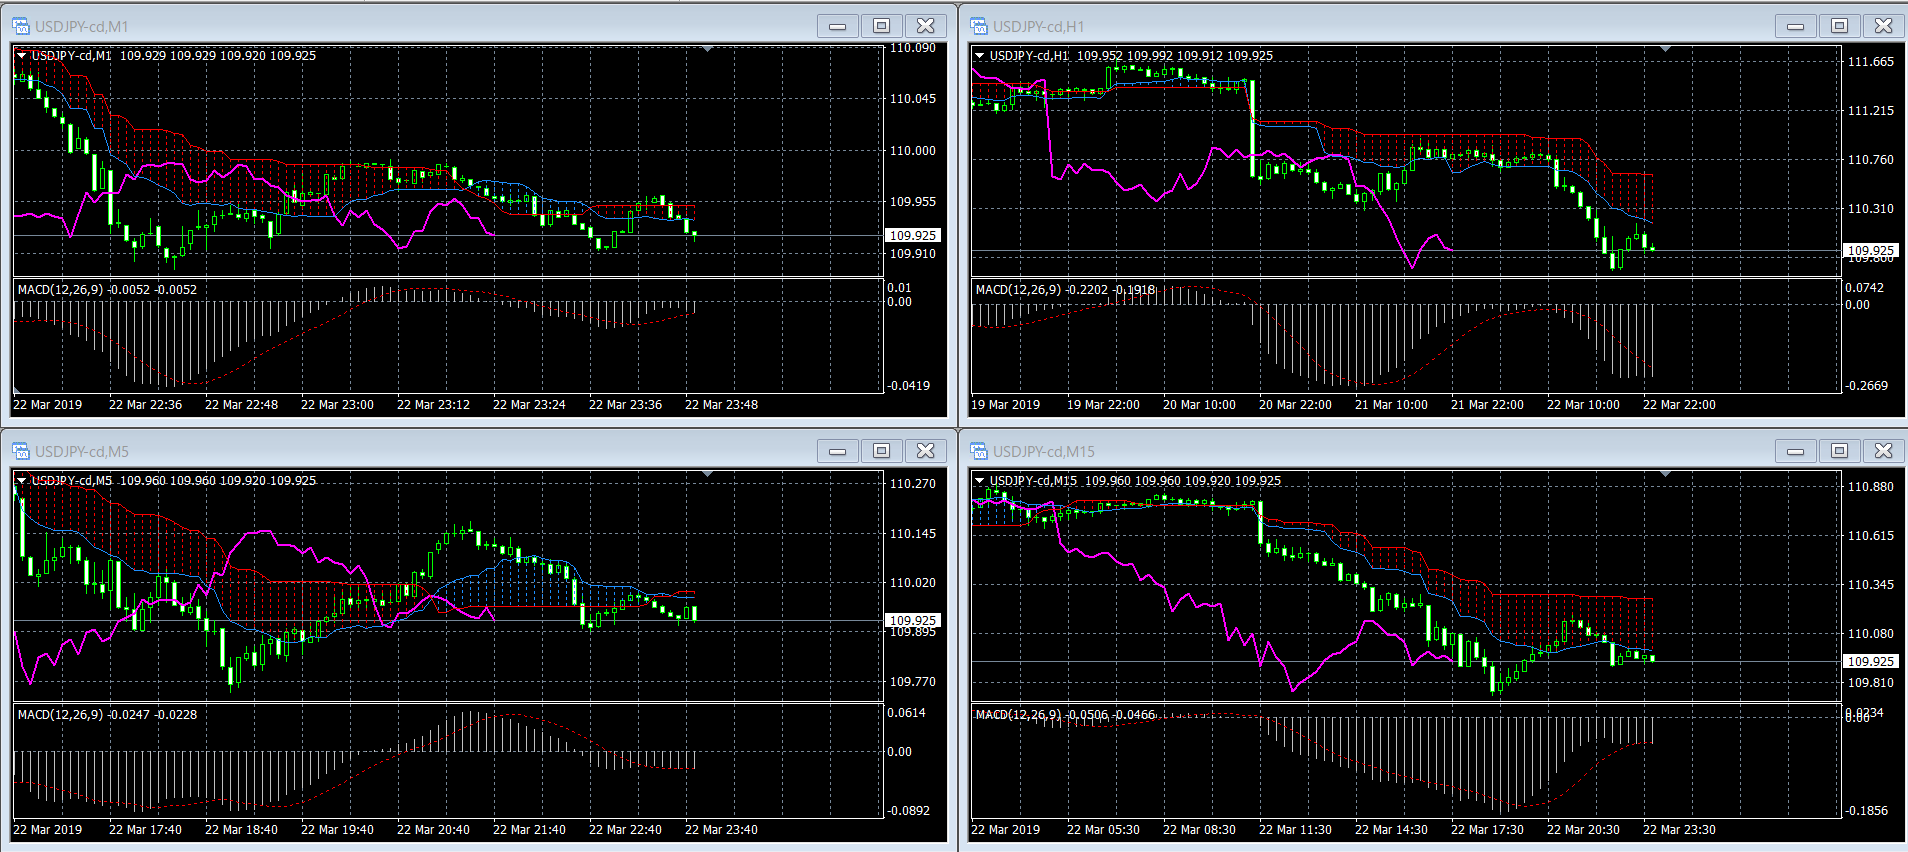Click the 109.955 price scale value
1908x852 pixels.
pyautogui.click(x=913, y=202)
